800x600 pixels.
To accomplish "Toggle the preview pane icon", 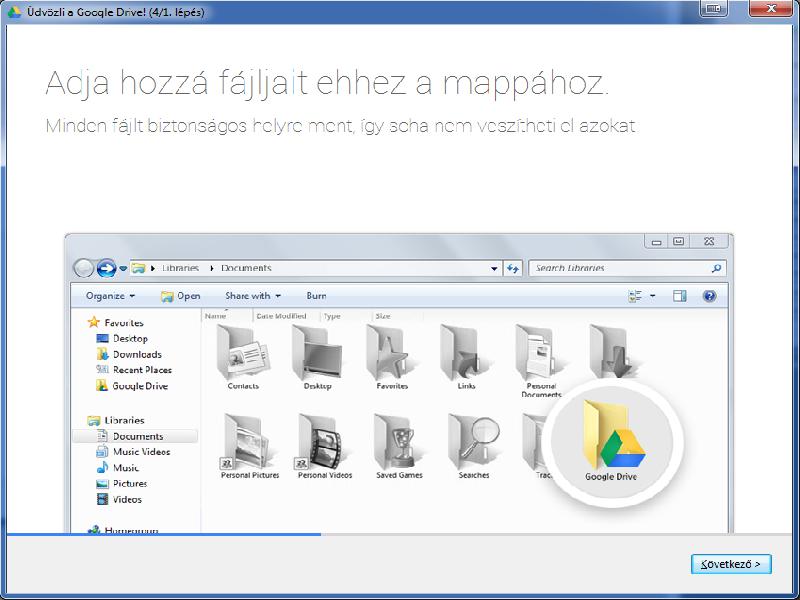I will coord(680,296).
